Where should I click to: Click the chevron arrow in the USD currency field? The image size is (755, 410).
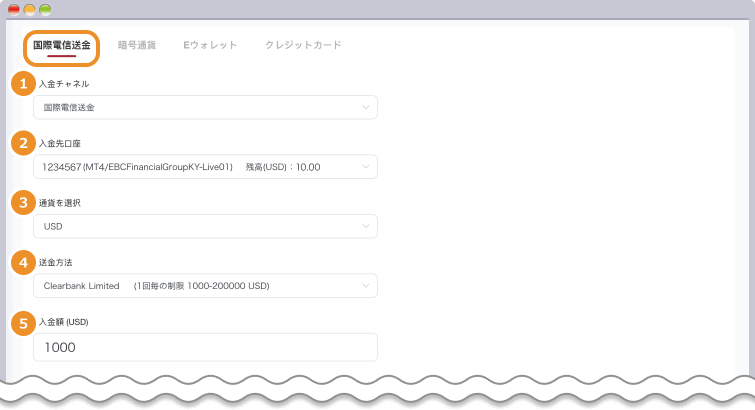pyautogui.click(x=366, y=226)
